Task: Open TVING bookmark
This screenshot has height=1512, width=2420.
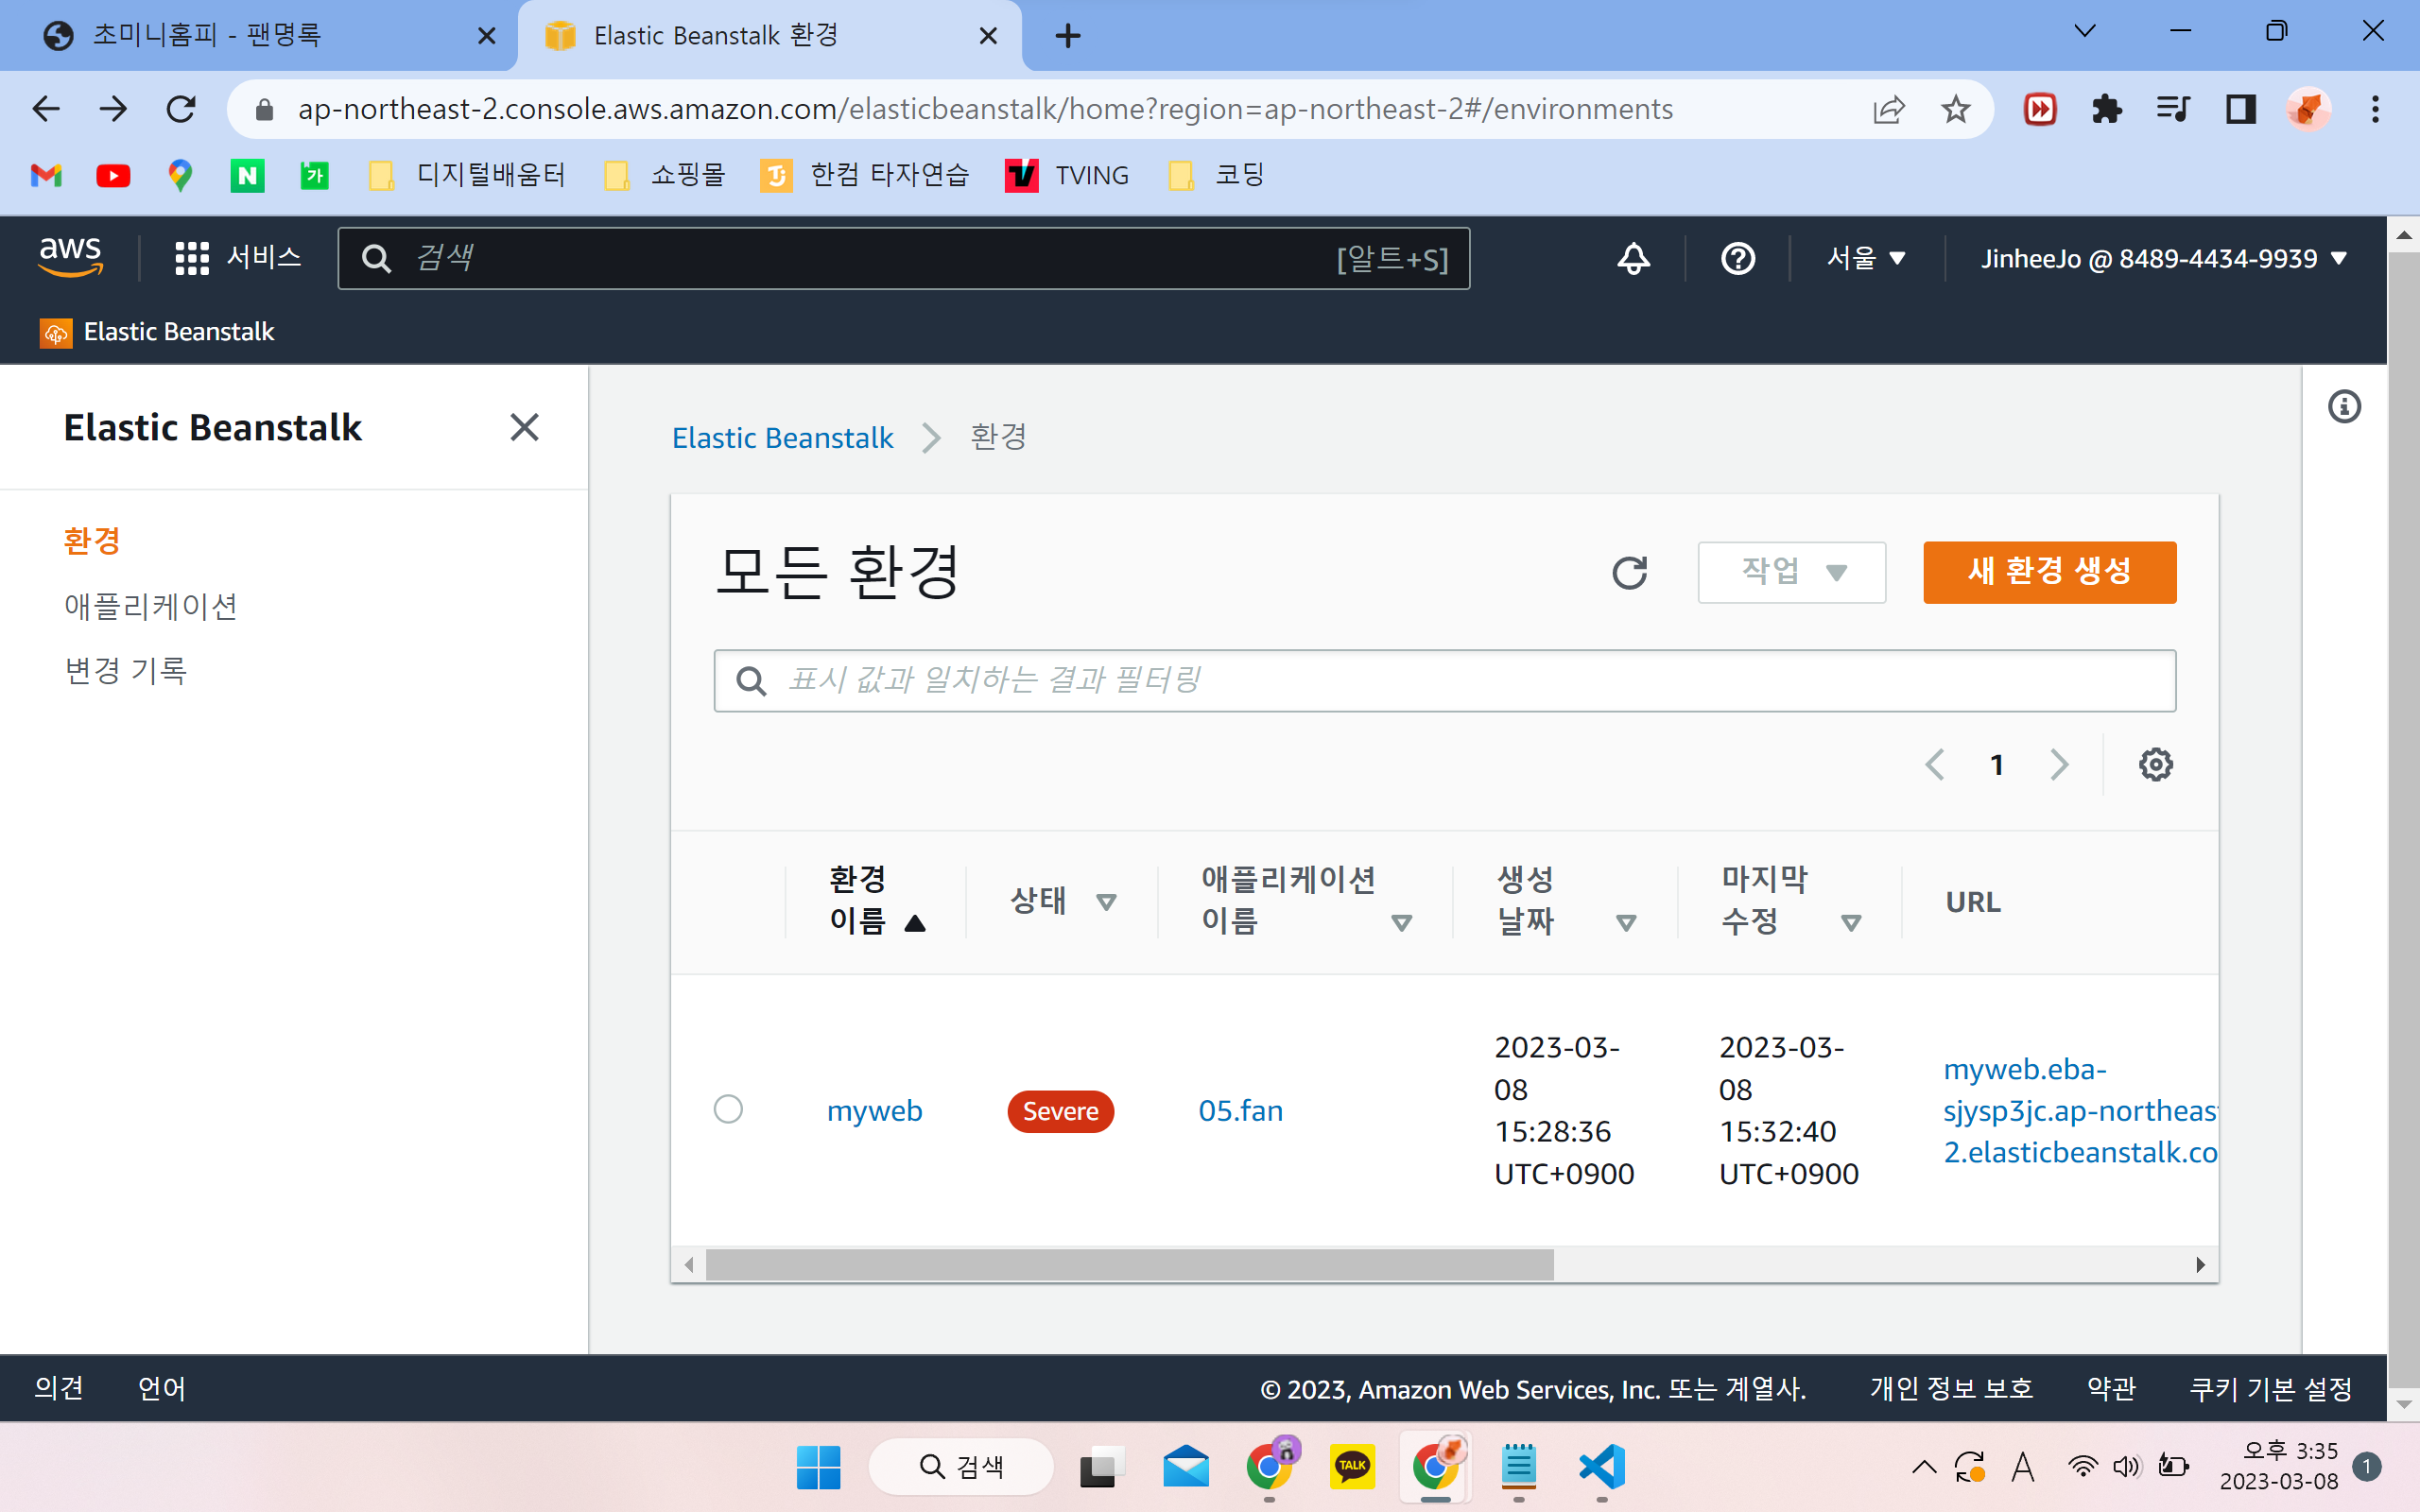Action: [1067, 176]
